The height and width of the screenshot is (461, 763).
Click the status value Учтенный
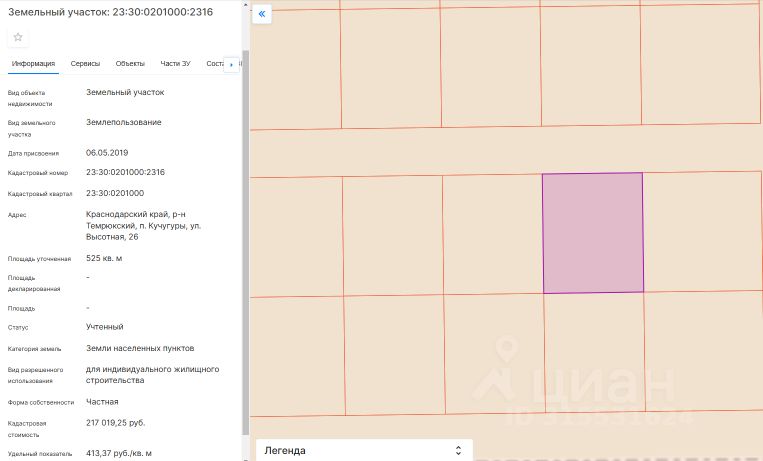105,327
